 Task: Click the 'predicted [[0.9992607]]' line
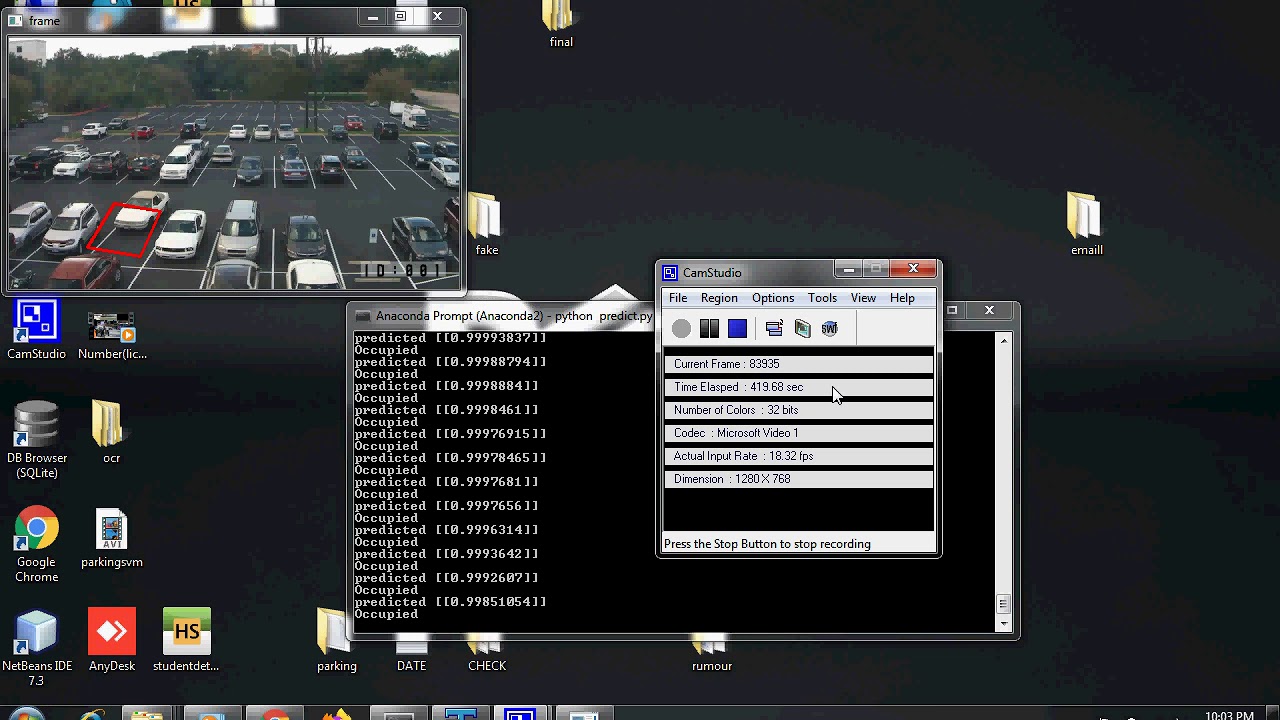click(x=446, y=578)
